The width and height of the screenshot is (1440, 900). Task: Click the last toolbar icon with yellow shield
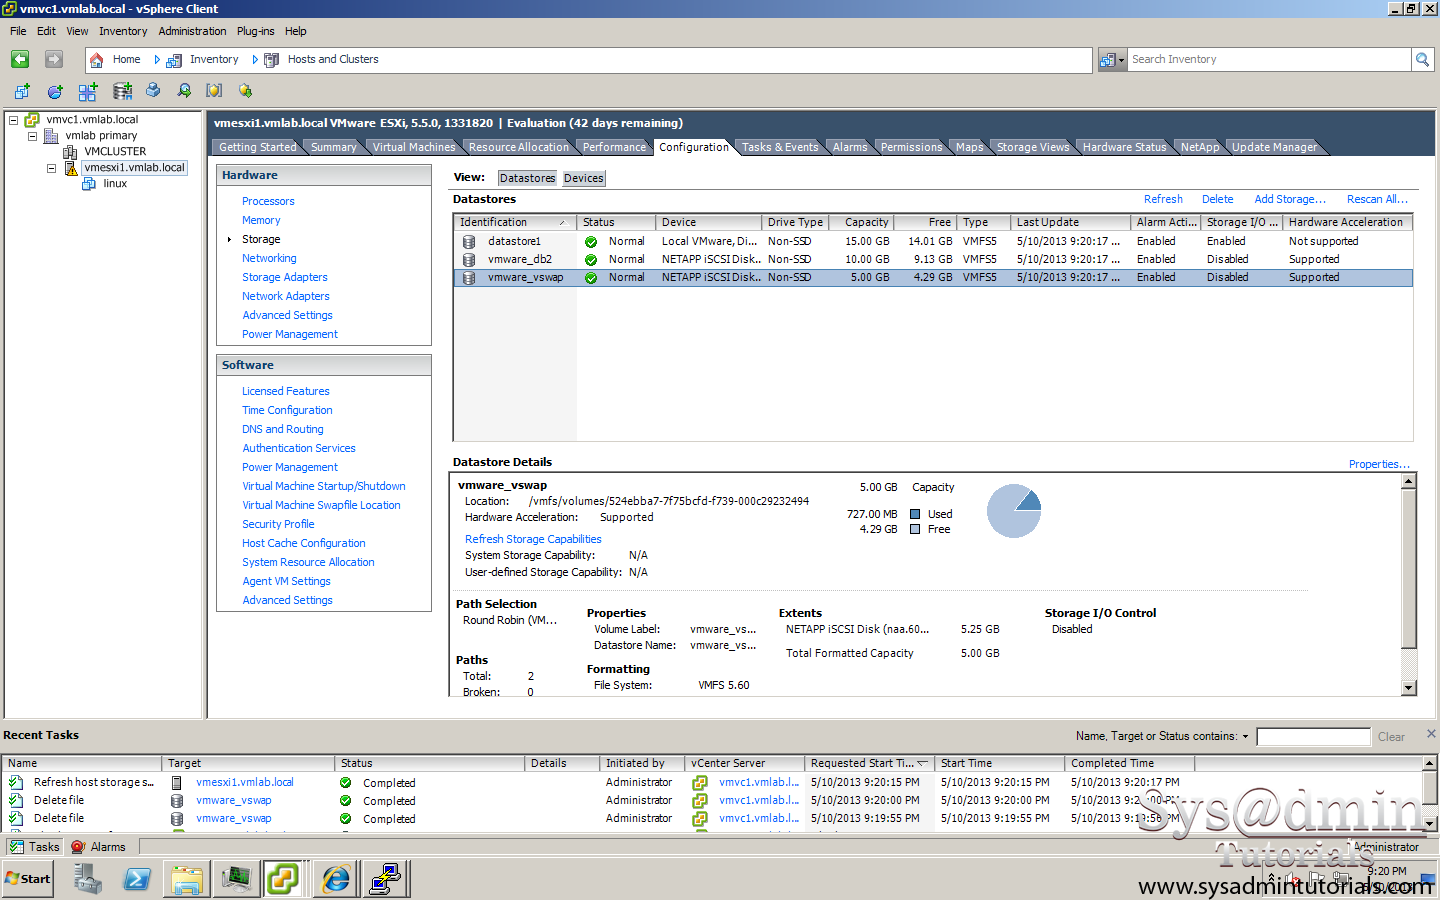click(x=245, y=91)
